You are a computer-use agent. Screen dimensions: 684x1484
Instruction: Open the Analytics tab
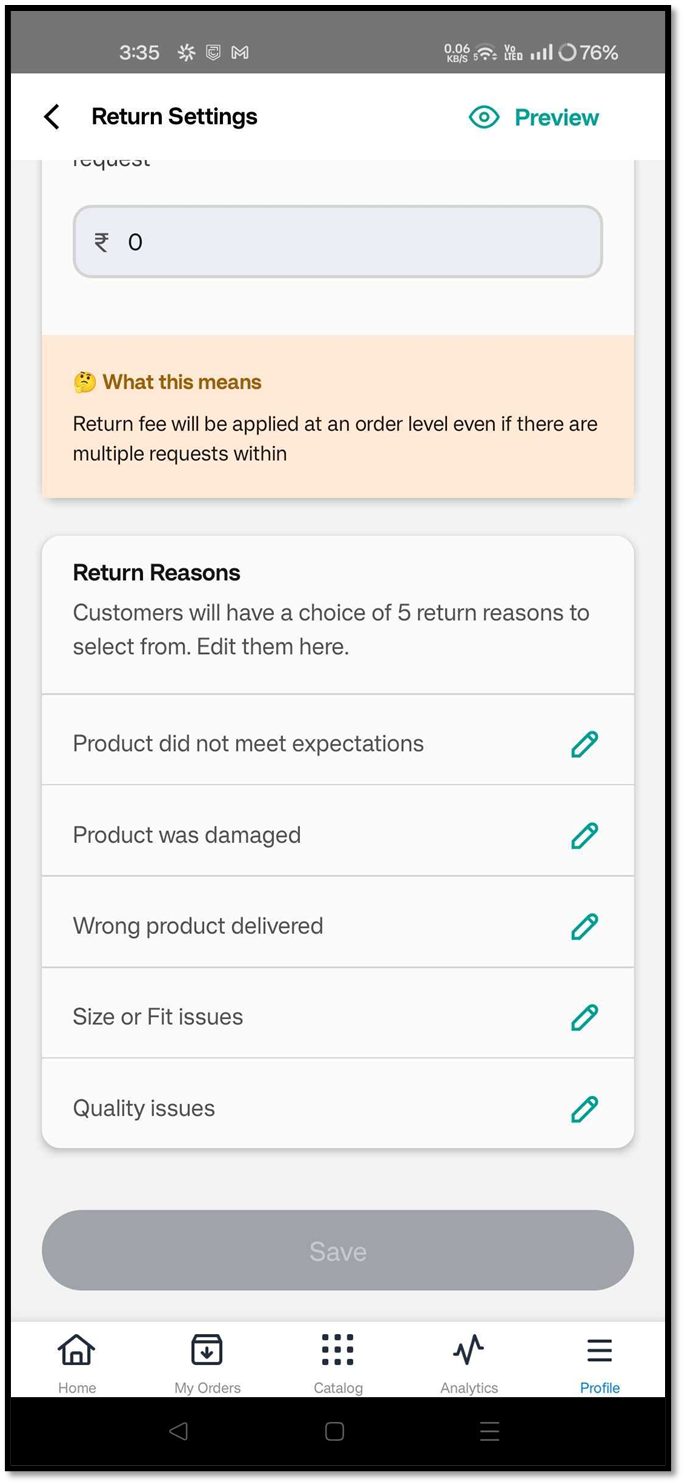point(469,1362)
